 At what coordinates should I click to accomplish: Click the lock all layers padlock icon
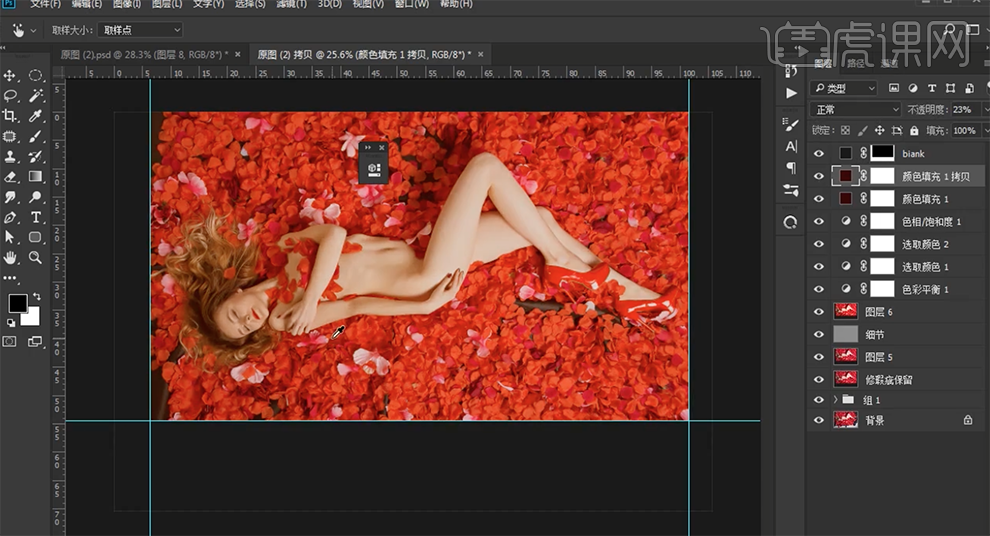click(914, 131)
